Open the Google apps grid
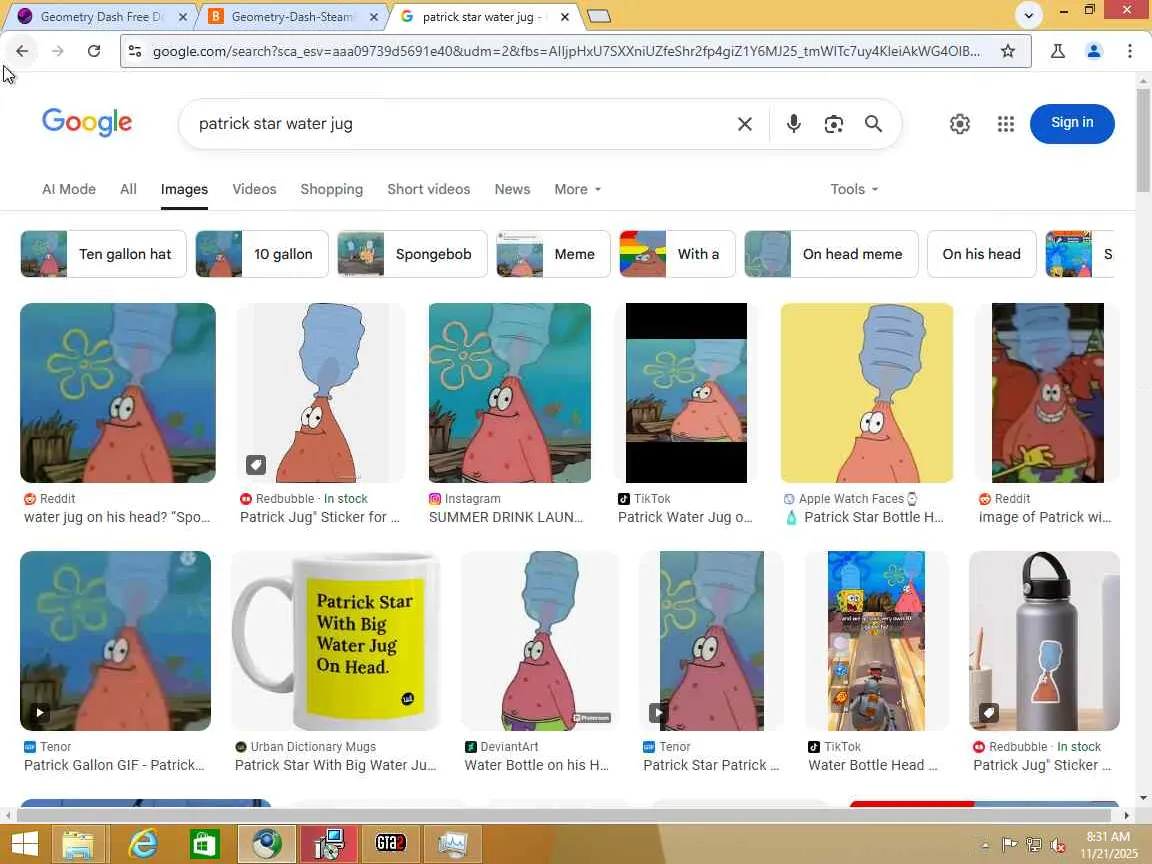1152x864 pixels. [1006, 124]
